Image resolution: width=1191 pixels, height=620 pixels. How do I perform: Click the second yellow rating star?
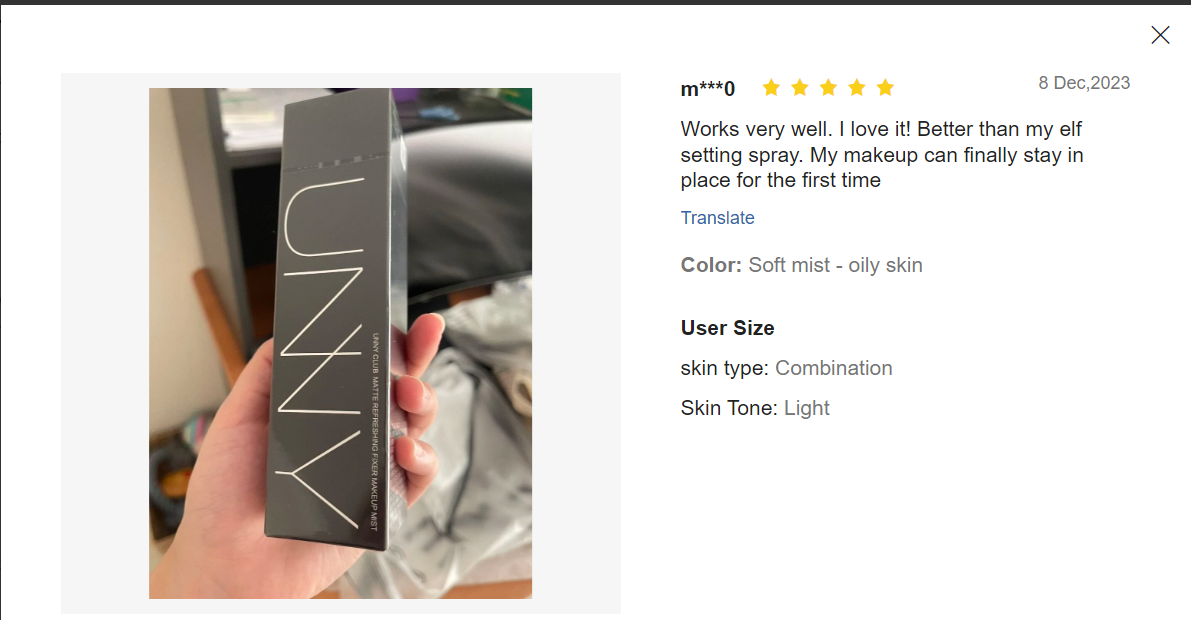[x=800, y=88]
